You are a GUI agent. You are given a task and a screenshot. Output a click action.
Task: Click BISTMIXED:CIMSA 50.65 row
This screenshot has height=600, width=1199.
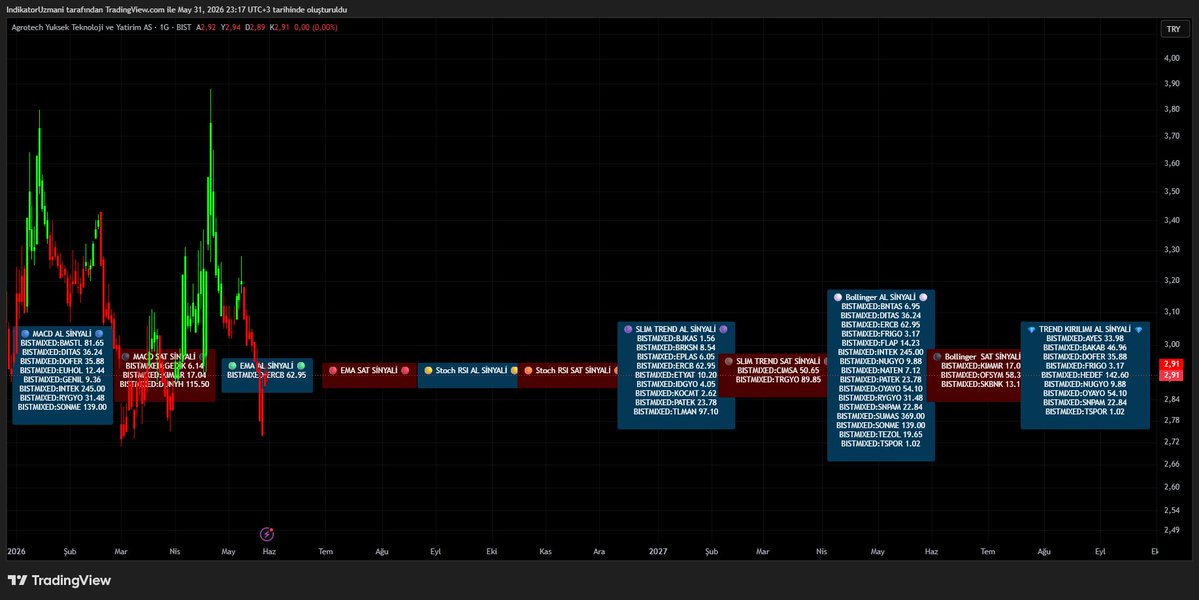point(778,371)
